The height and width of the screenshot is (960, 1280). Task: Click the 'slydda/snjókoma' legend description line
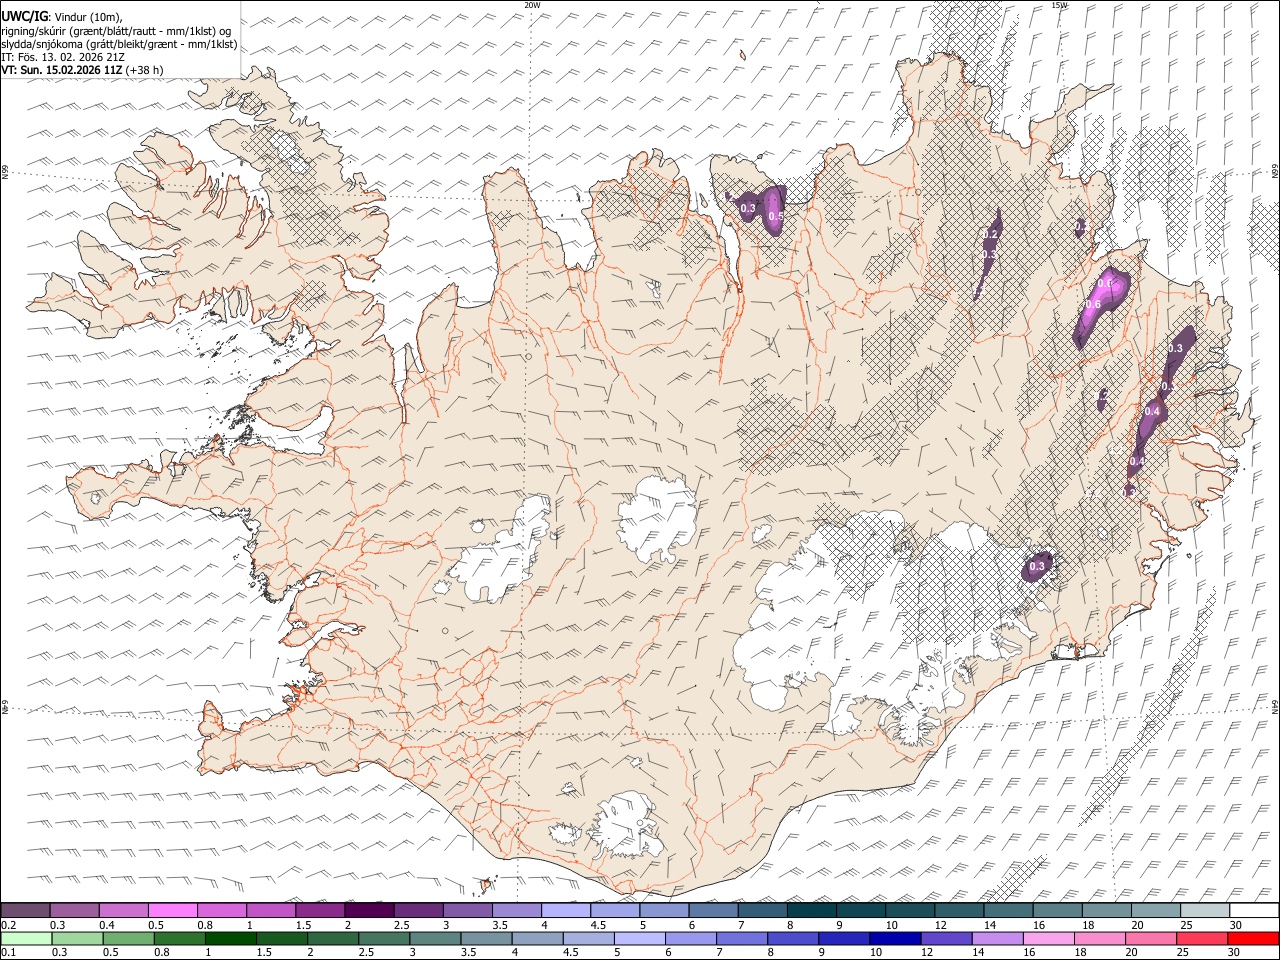pyautogui.click(x=119, y=44)
